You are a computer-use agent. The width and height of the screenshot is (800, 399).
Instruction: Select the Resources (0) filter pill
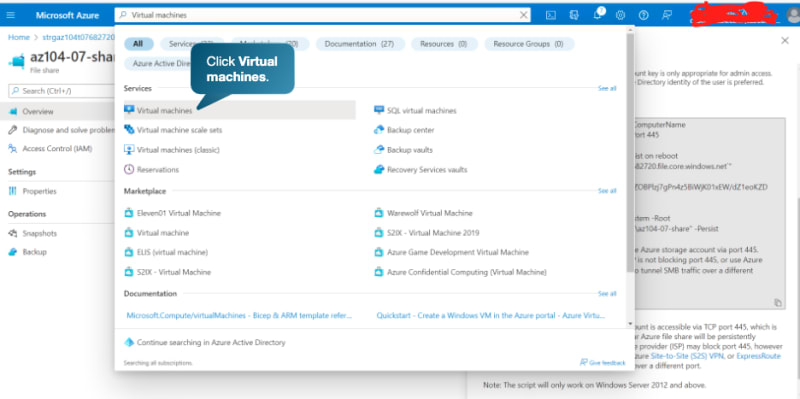[443, 44]
